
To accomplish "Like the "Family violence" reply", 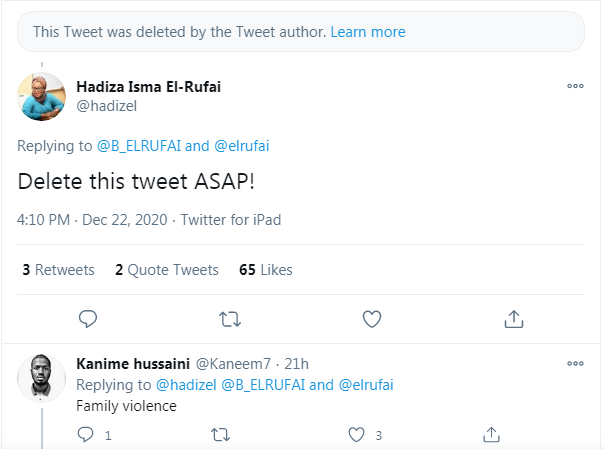I will (355, 435).
